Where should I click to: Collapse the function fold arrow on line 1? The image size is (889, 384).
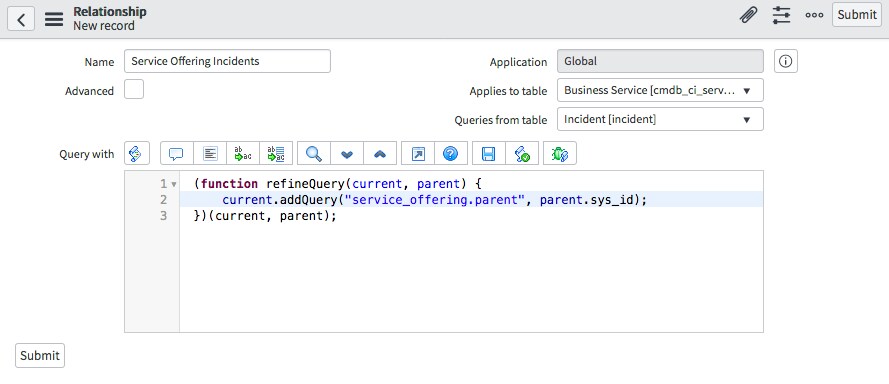(x=173, y=184)
